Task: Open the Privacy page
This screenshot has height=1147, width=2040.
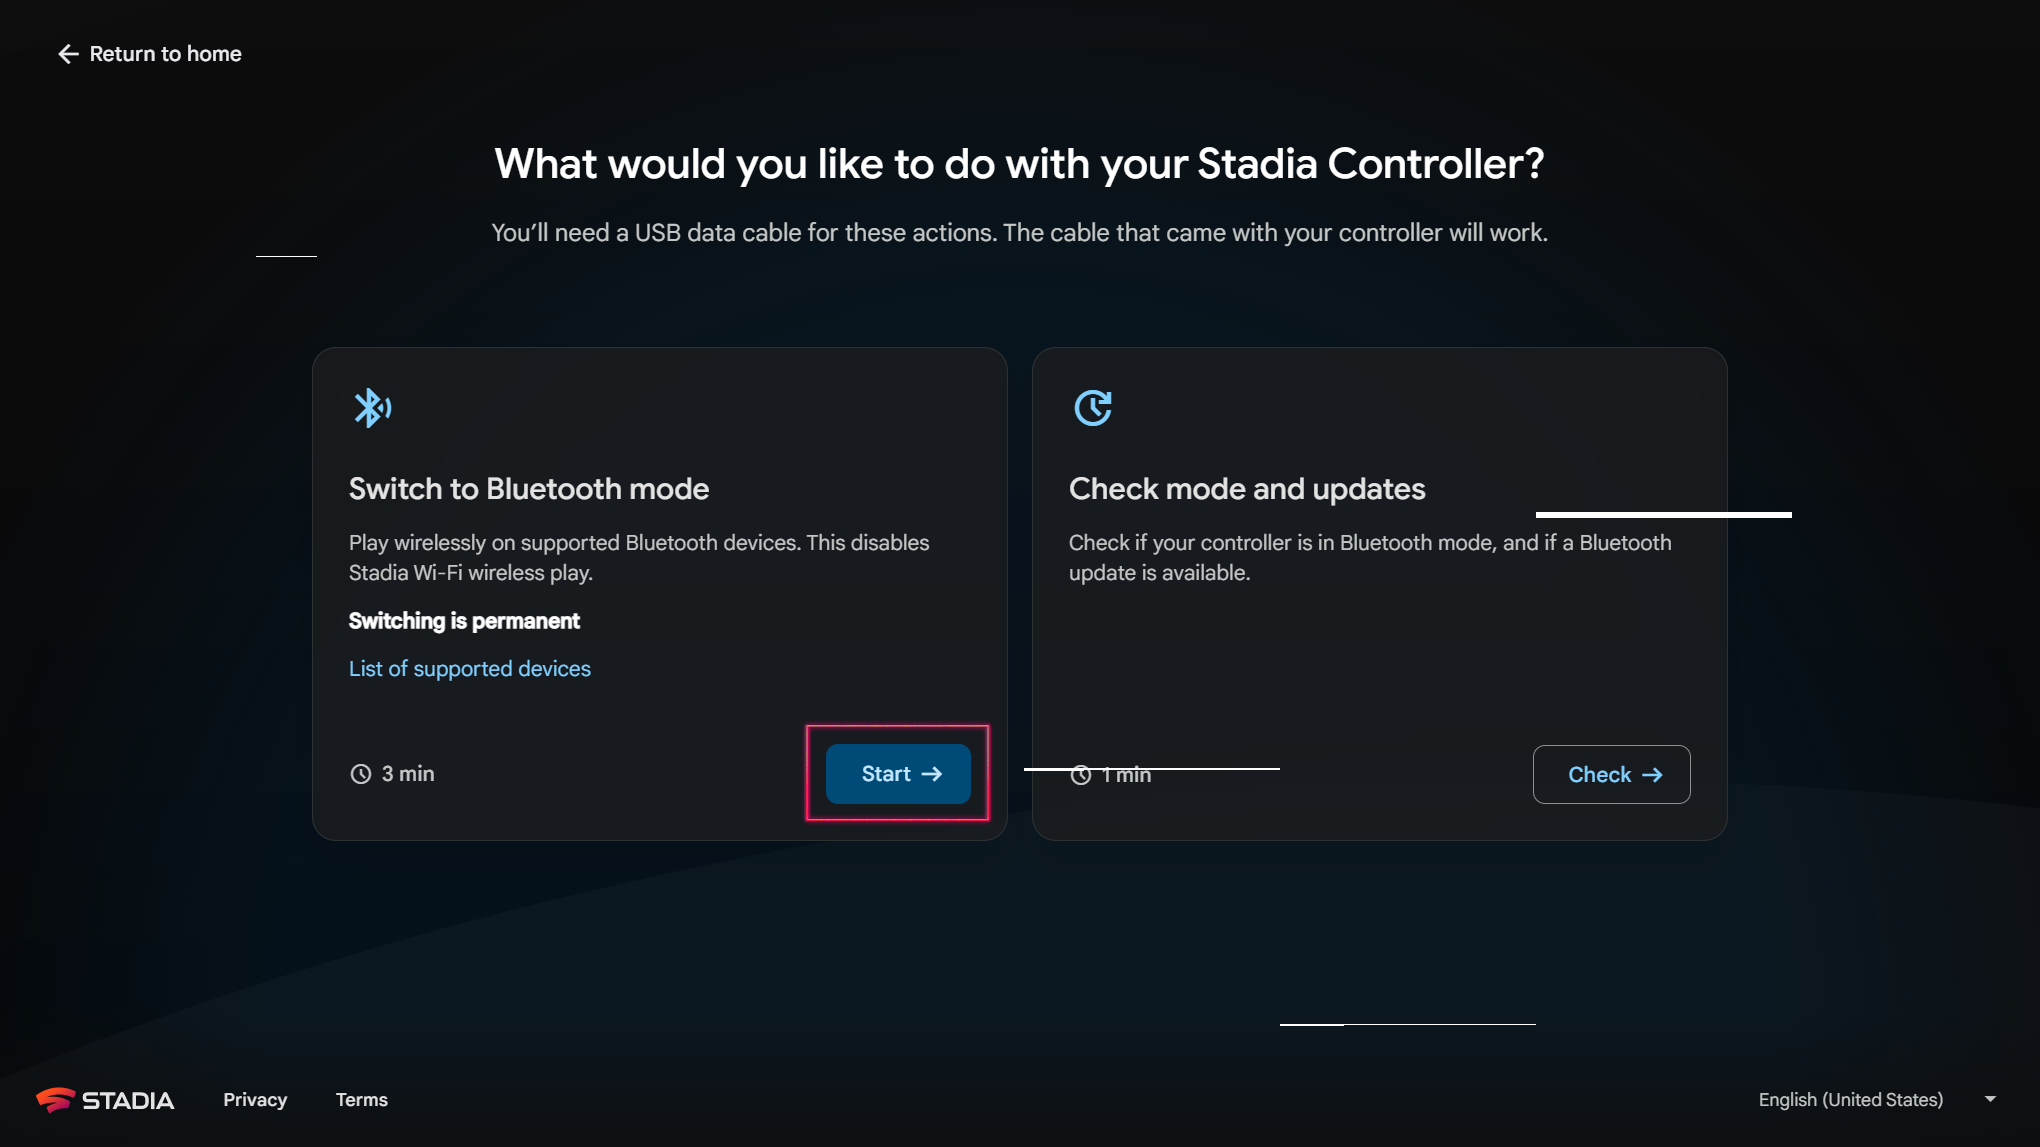Action: [255, 1100]
